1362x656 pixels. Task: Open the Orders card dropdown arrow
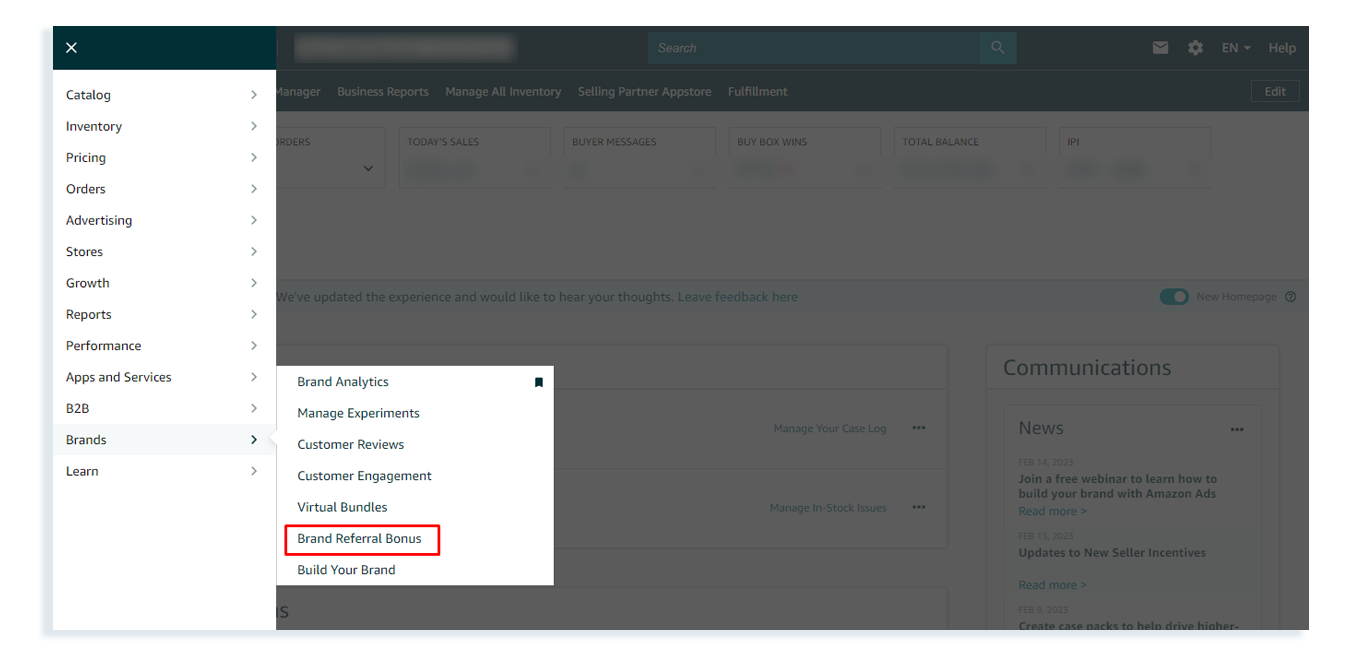(368, 169)
